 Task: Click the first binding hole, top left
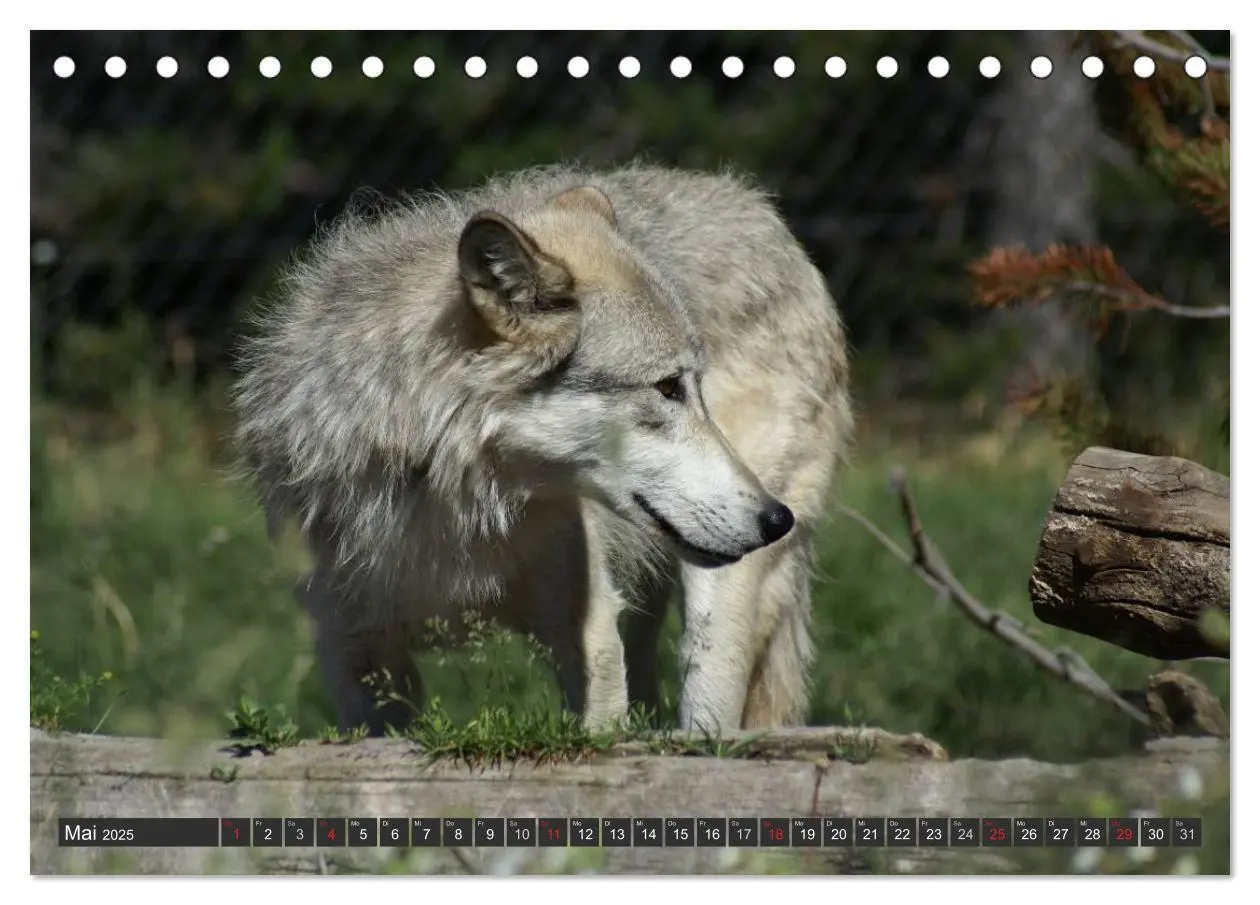pos(64,67)
